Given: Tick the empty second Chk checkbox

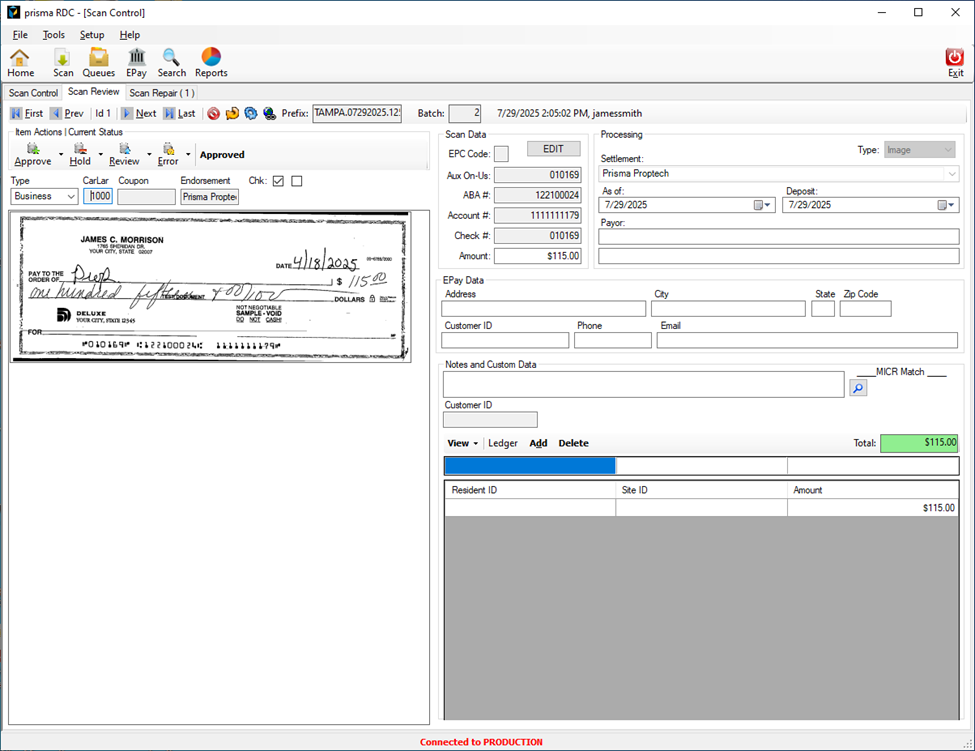Looking at the screenshot, I should (x=296, y=181).
